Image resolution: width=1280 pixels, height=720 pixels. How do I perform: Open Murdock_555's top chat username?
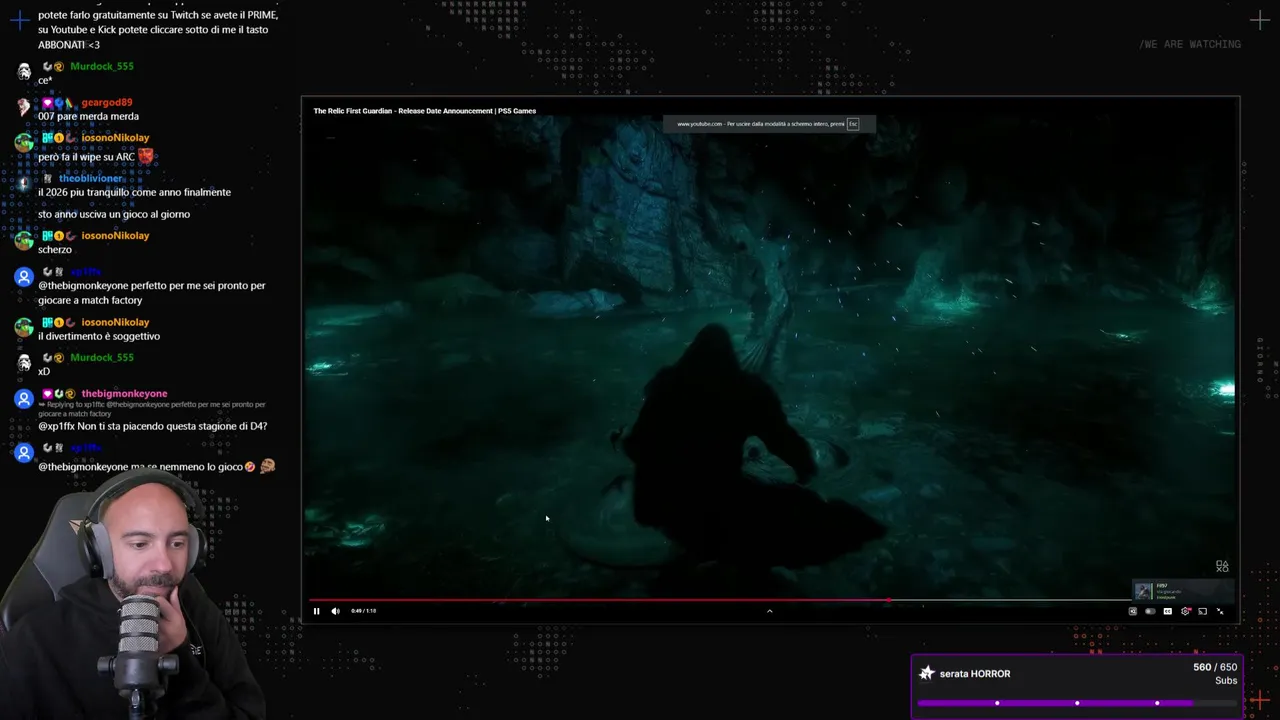101,66
